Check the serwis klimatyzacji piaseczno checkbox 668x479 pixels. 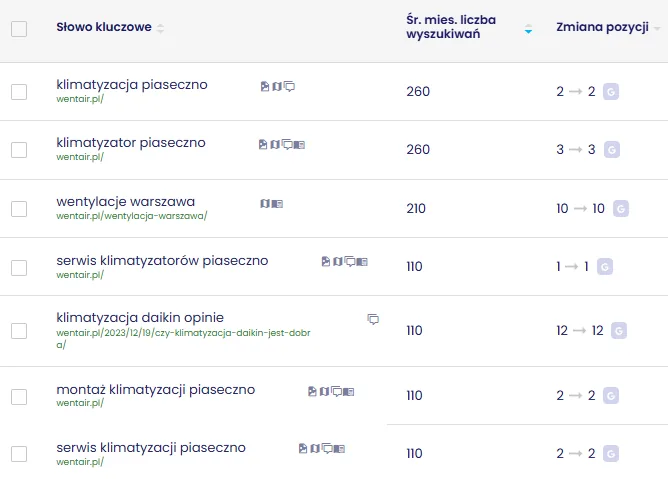pyautogui.click(x=19, y=454)
